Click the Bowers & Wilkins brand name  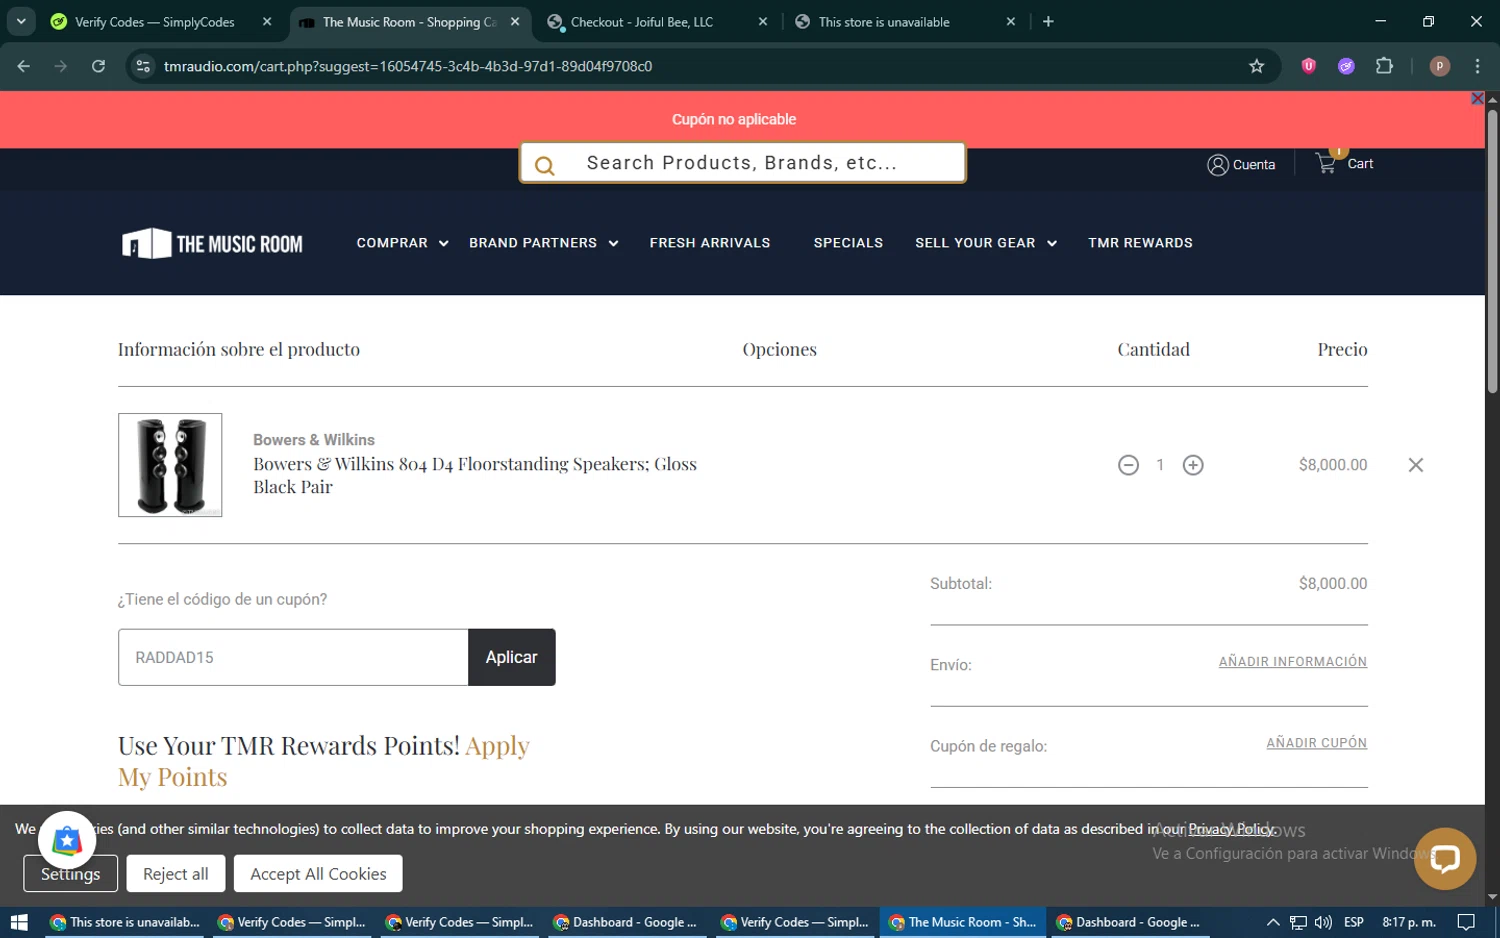(x=314, y=440)
